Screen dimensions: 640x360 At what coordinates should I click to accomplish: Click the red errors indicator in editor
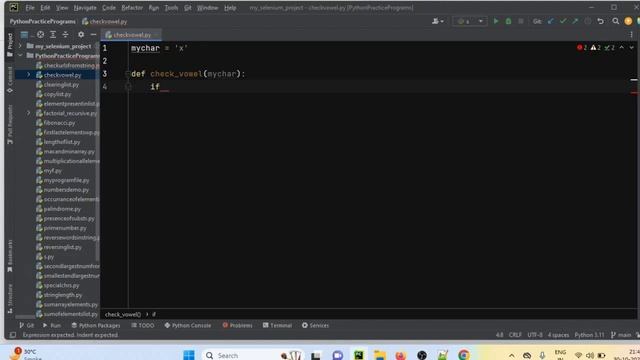coord(582,48)
